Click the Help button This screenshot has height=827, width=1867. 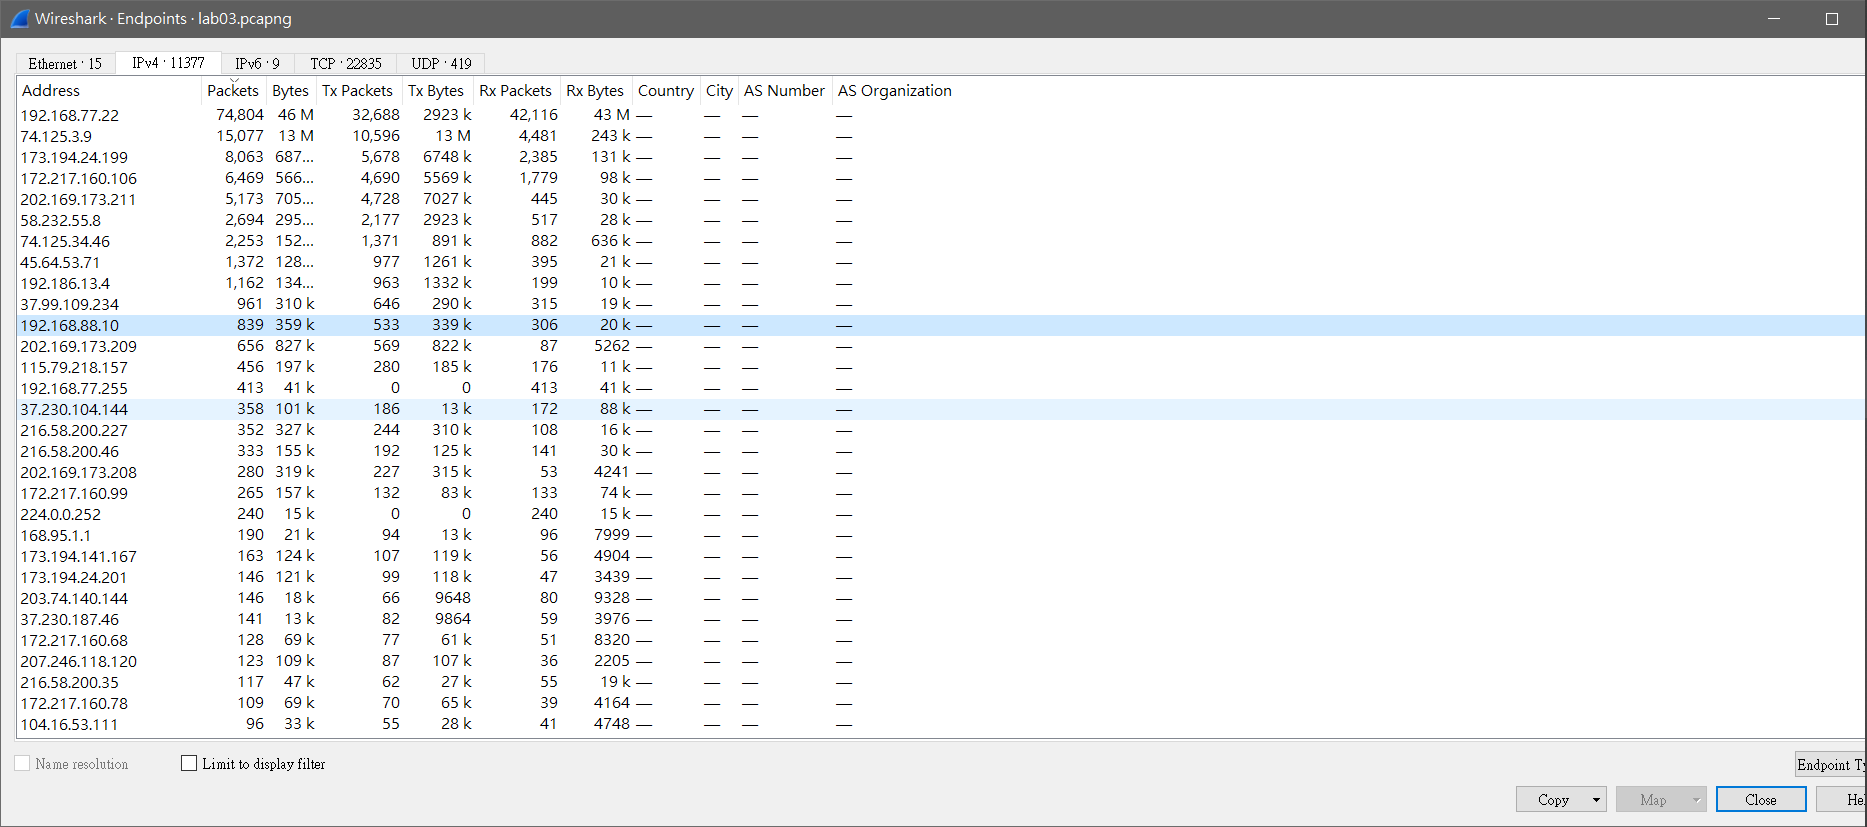[1842, 799]
